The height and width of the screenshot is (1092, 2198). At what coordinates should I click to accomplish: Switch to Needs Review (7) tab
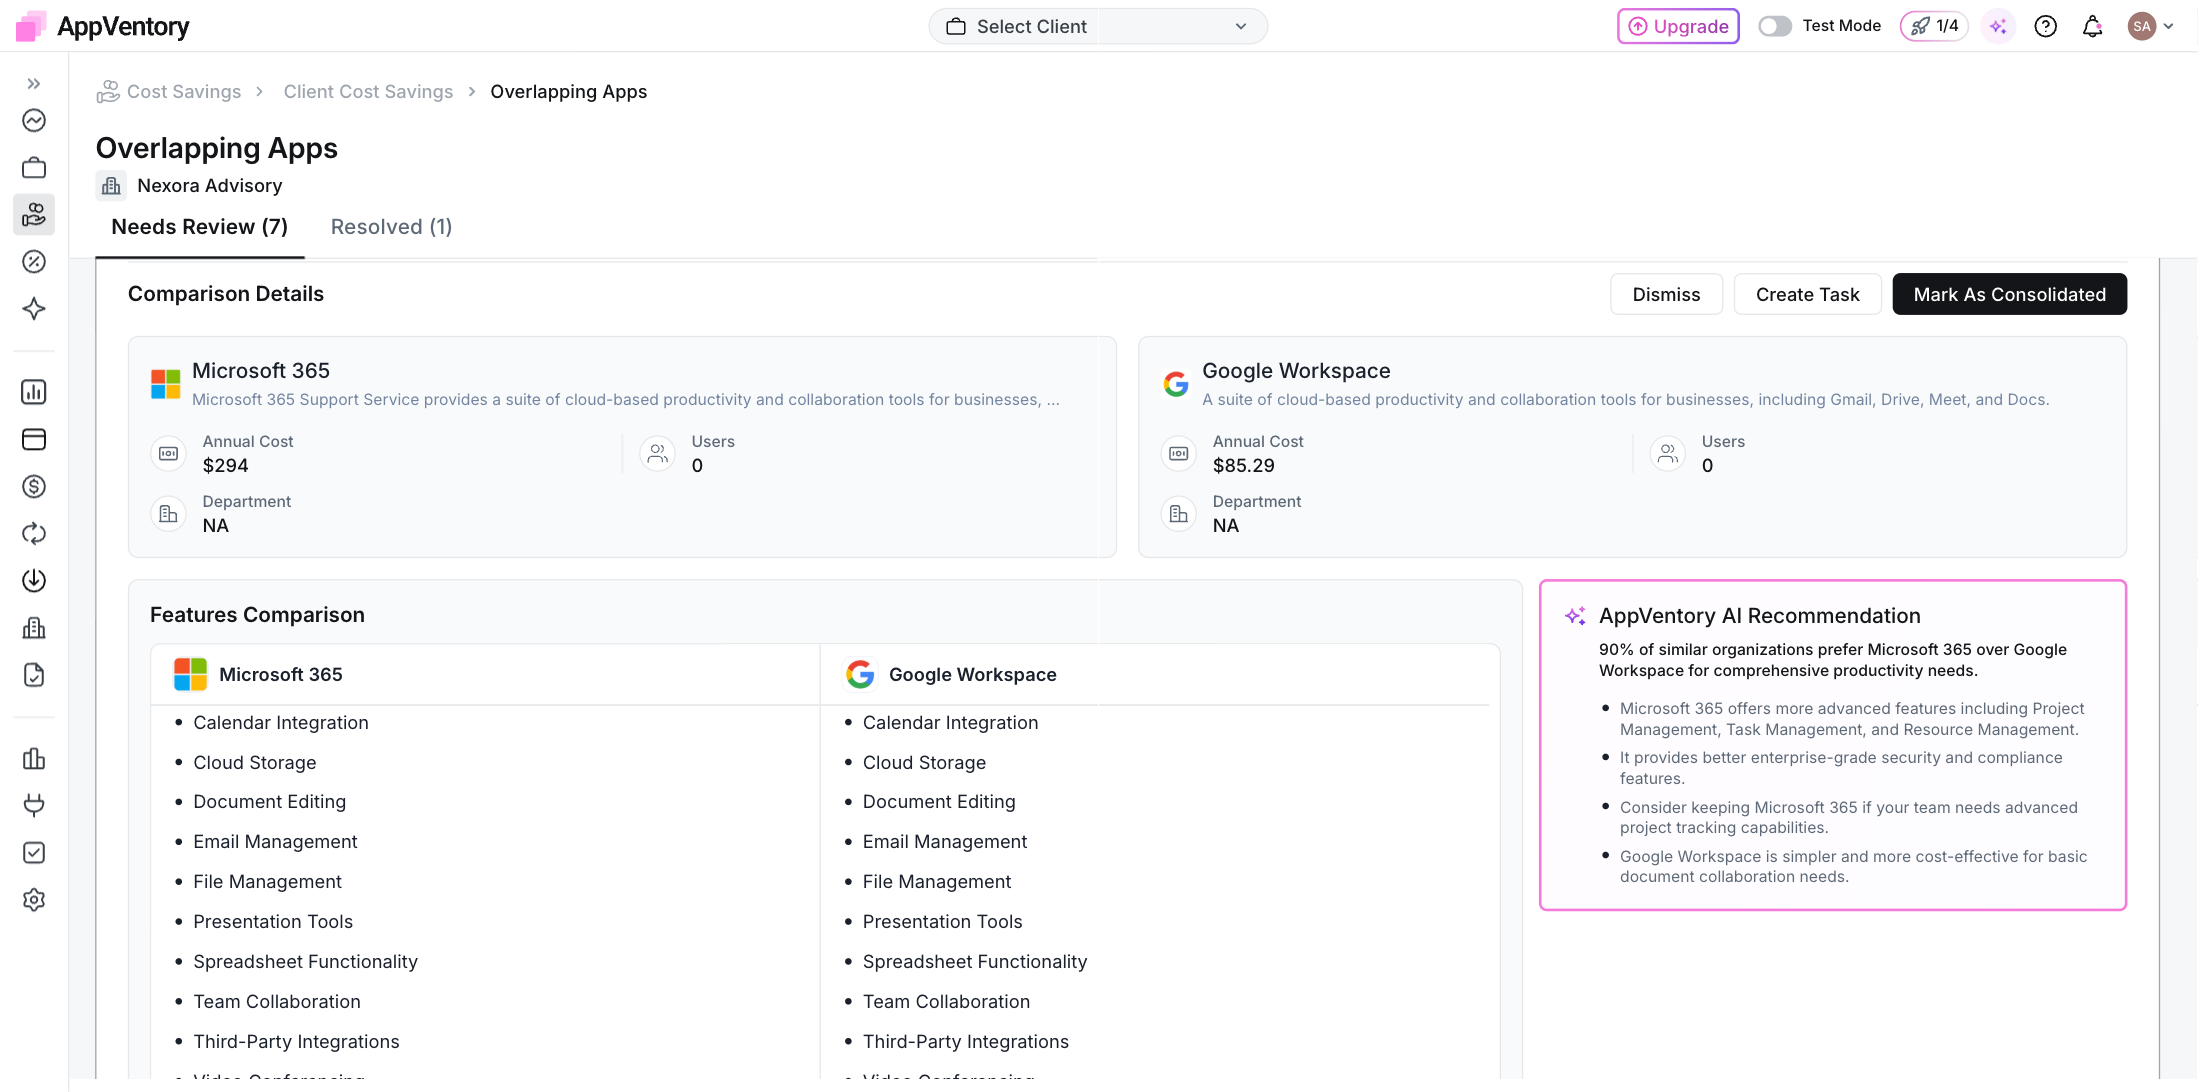pyautogui.click(x=200, y=227)
